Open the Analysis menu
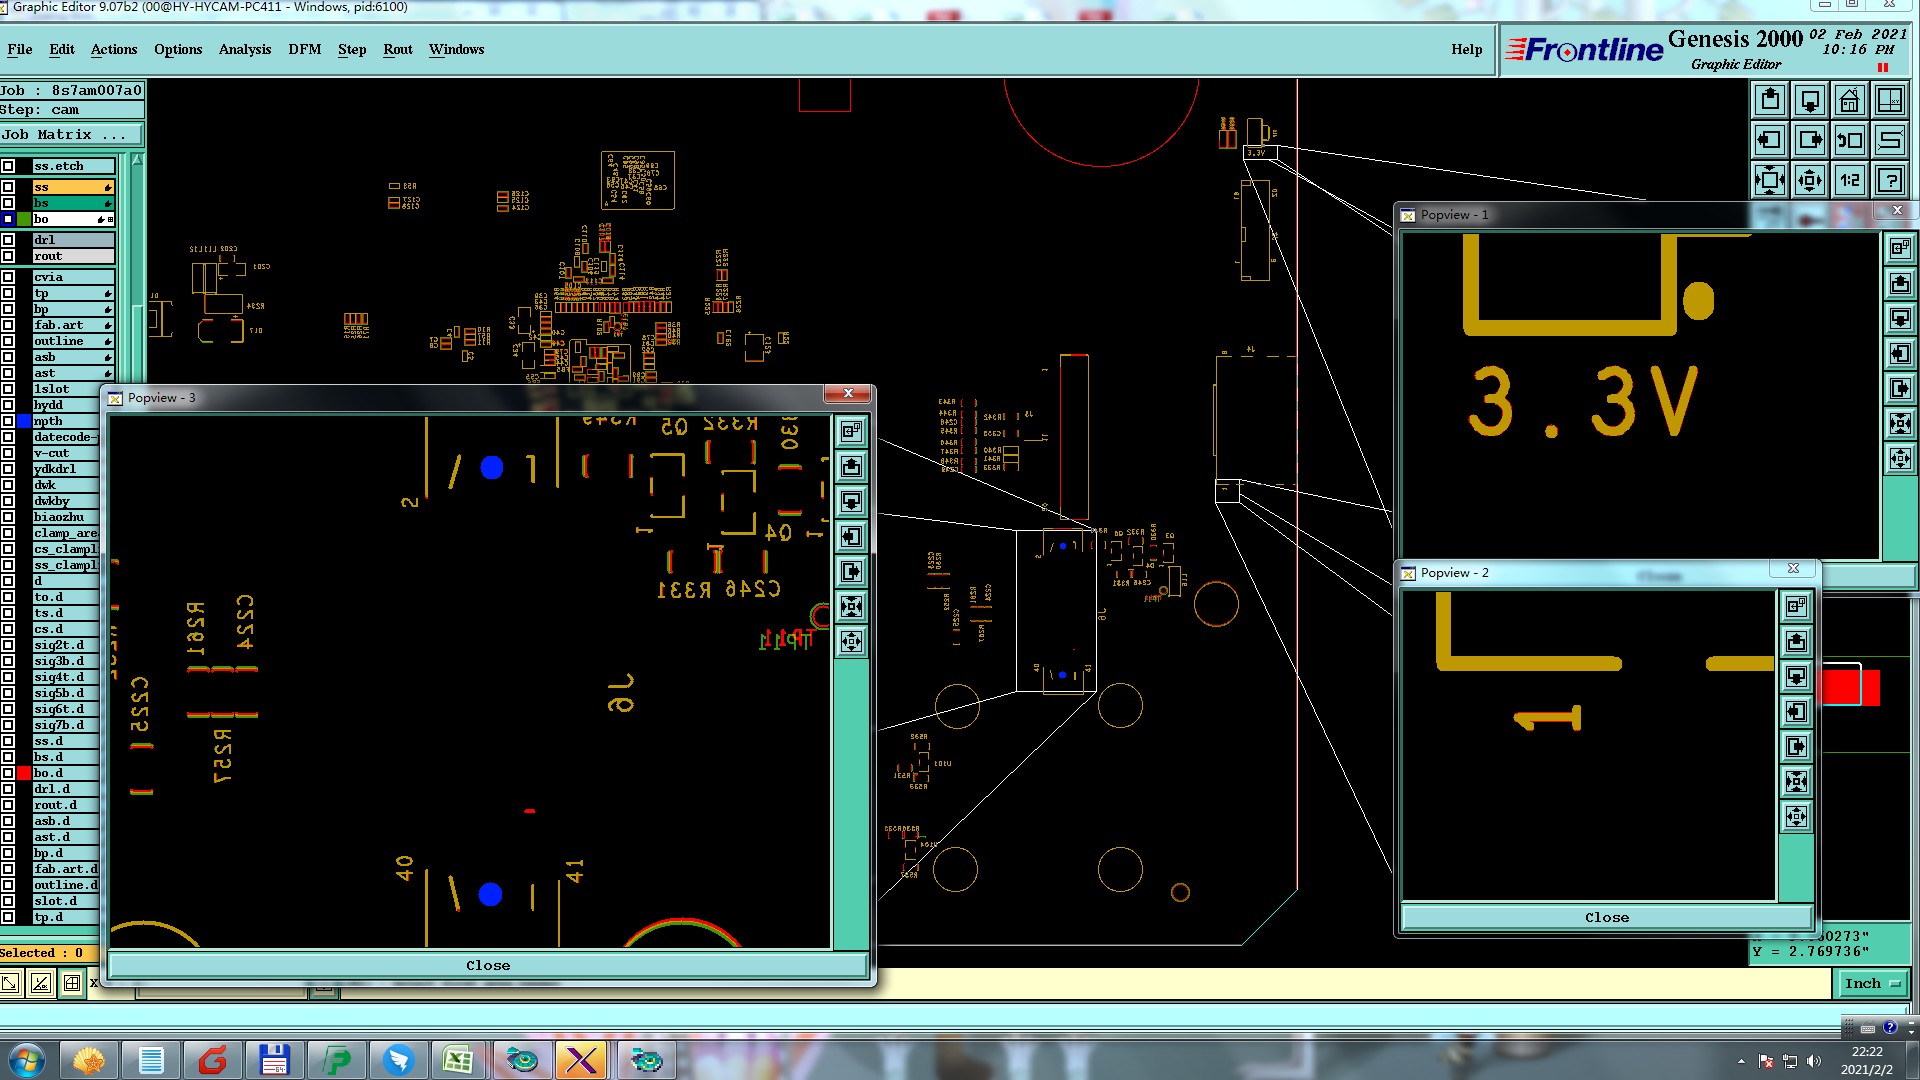The height and width of the screenshot is (1080, 1920). 244,49
